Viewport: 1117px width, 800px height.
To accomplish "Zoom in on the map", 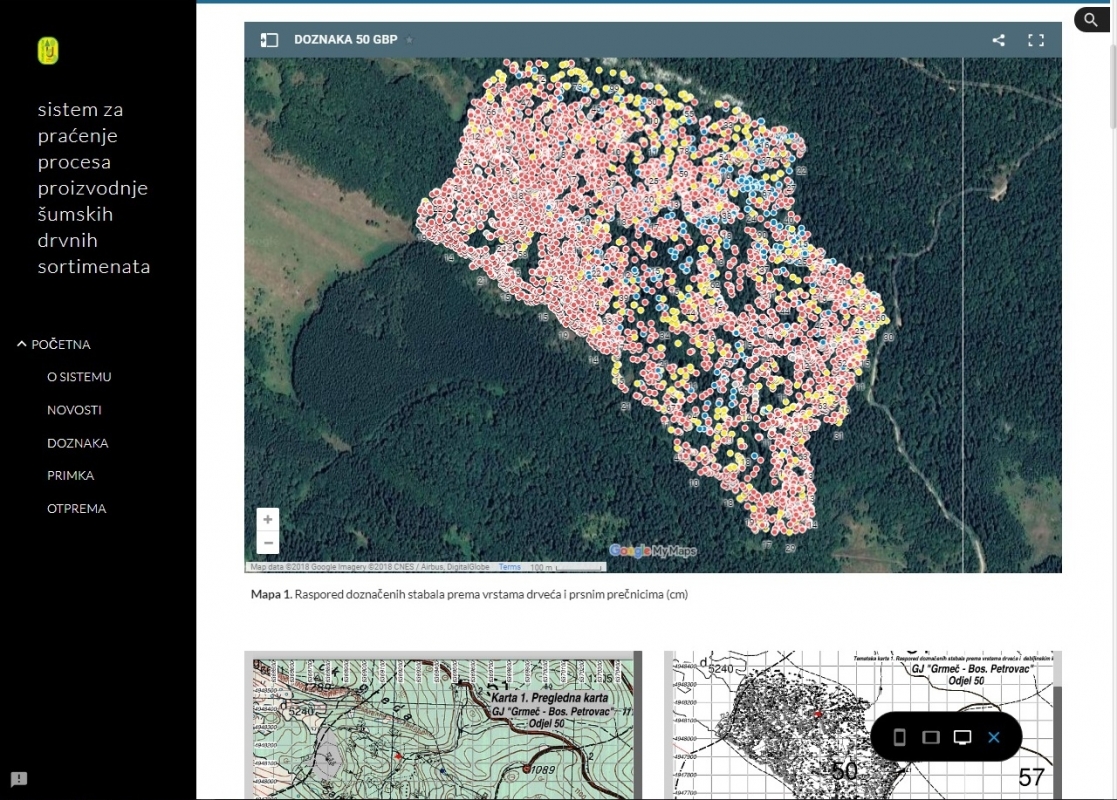I will point(267,520).
